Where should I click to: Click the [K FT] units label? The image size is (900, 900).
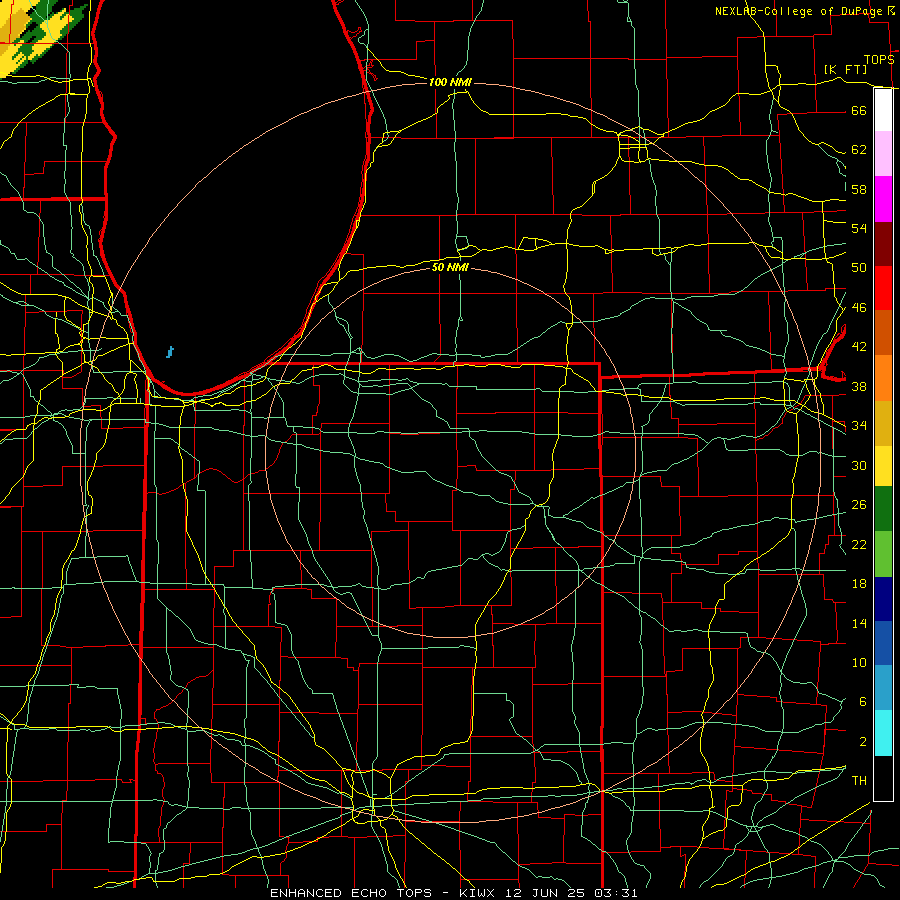(x=845, y=69)
